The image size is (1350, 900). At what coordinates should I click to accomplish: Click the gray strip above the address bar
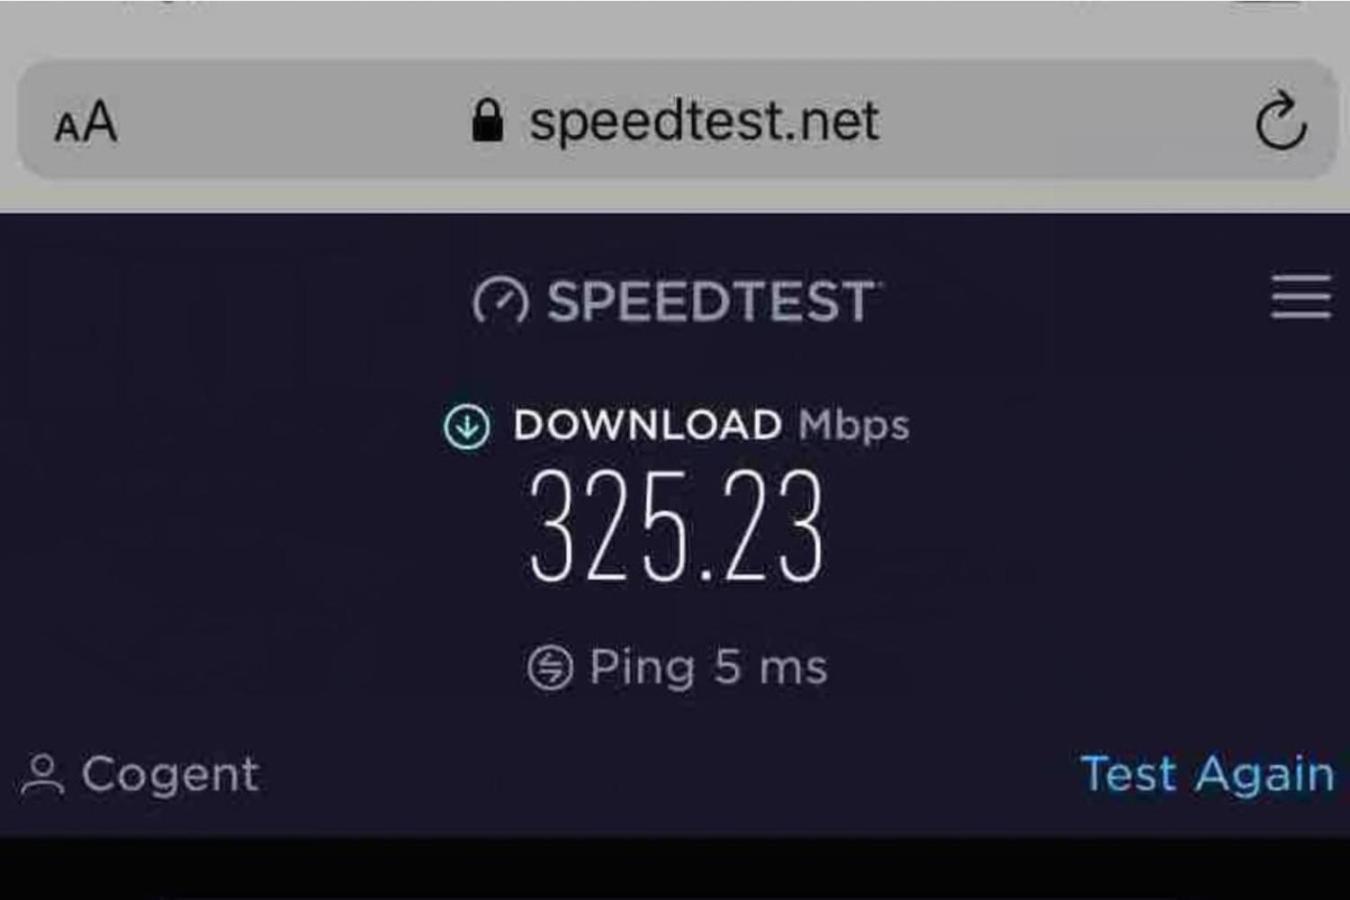pyautogui.click(x=675, y=28)
